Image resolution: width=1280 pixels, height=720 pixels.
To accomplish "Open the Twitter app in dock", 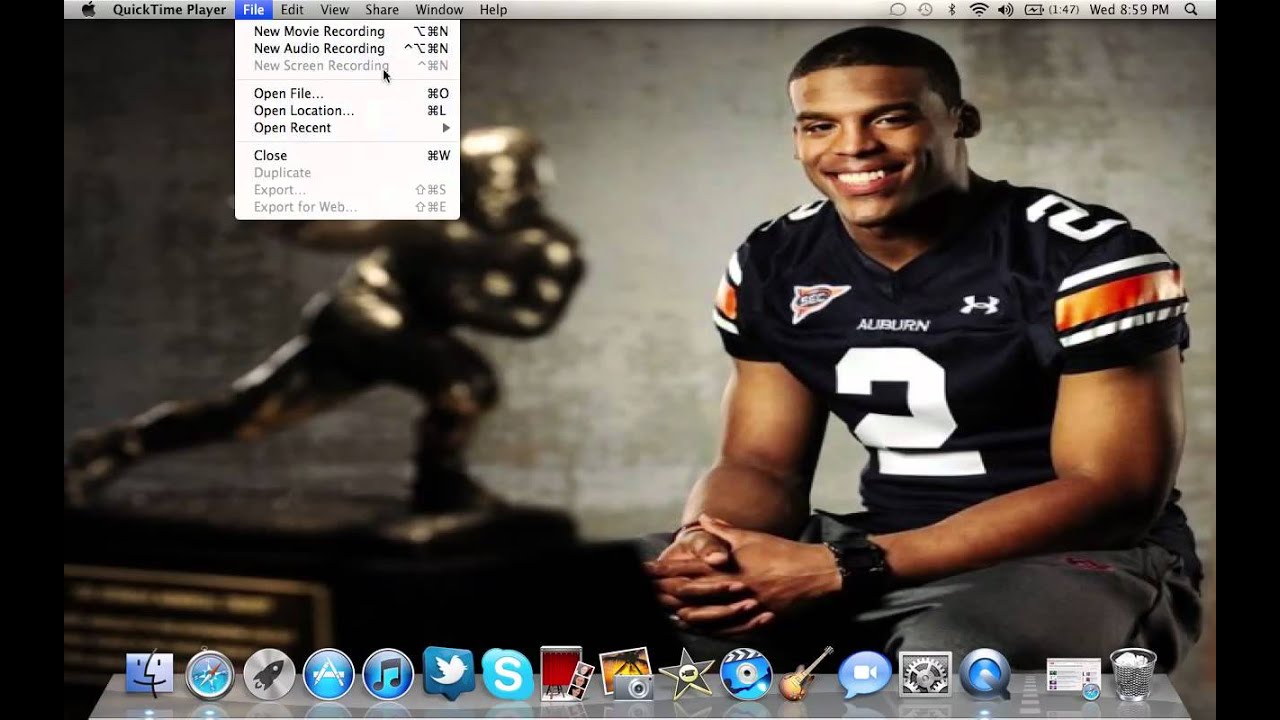I will click(x=448, y=673).
